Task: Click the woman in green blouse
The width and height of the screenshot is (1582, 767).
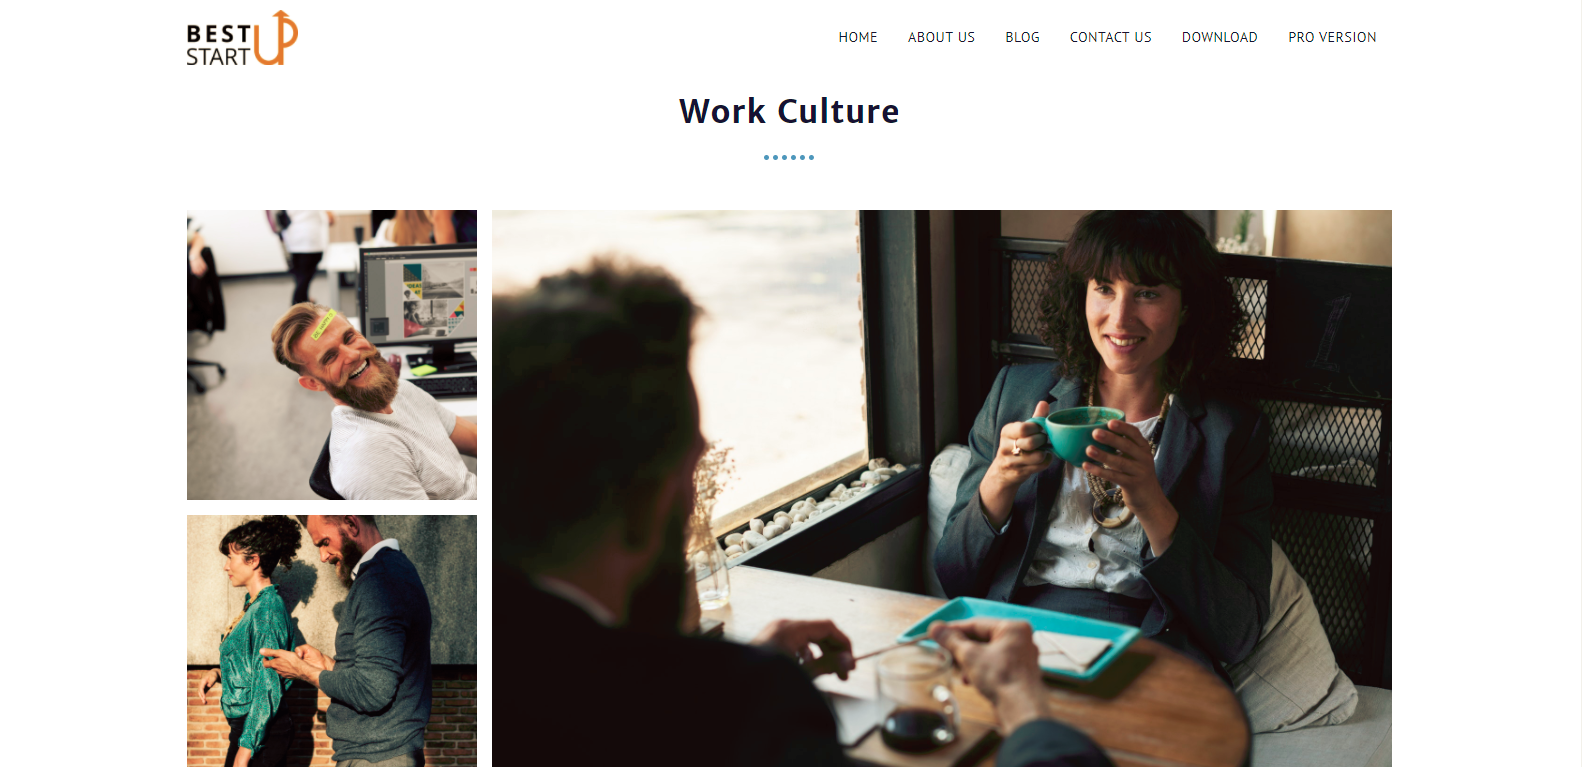Action: (252, 640)
